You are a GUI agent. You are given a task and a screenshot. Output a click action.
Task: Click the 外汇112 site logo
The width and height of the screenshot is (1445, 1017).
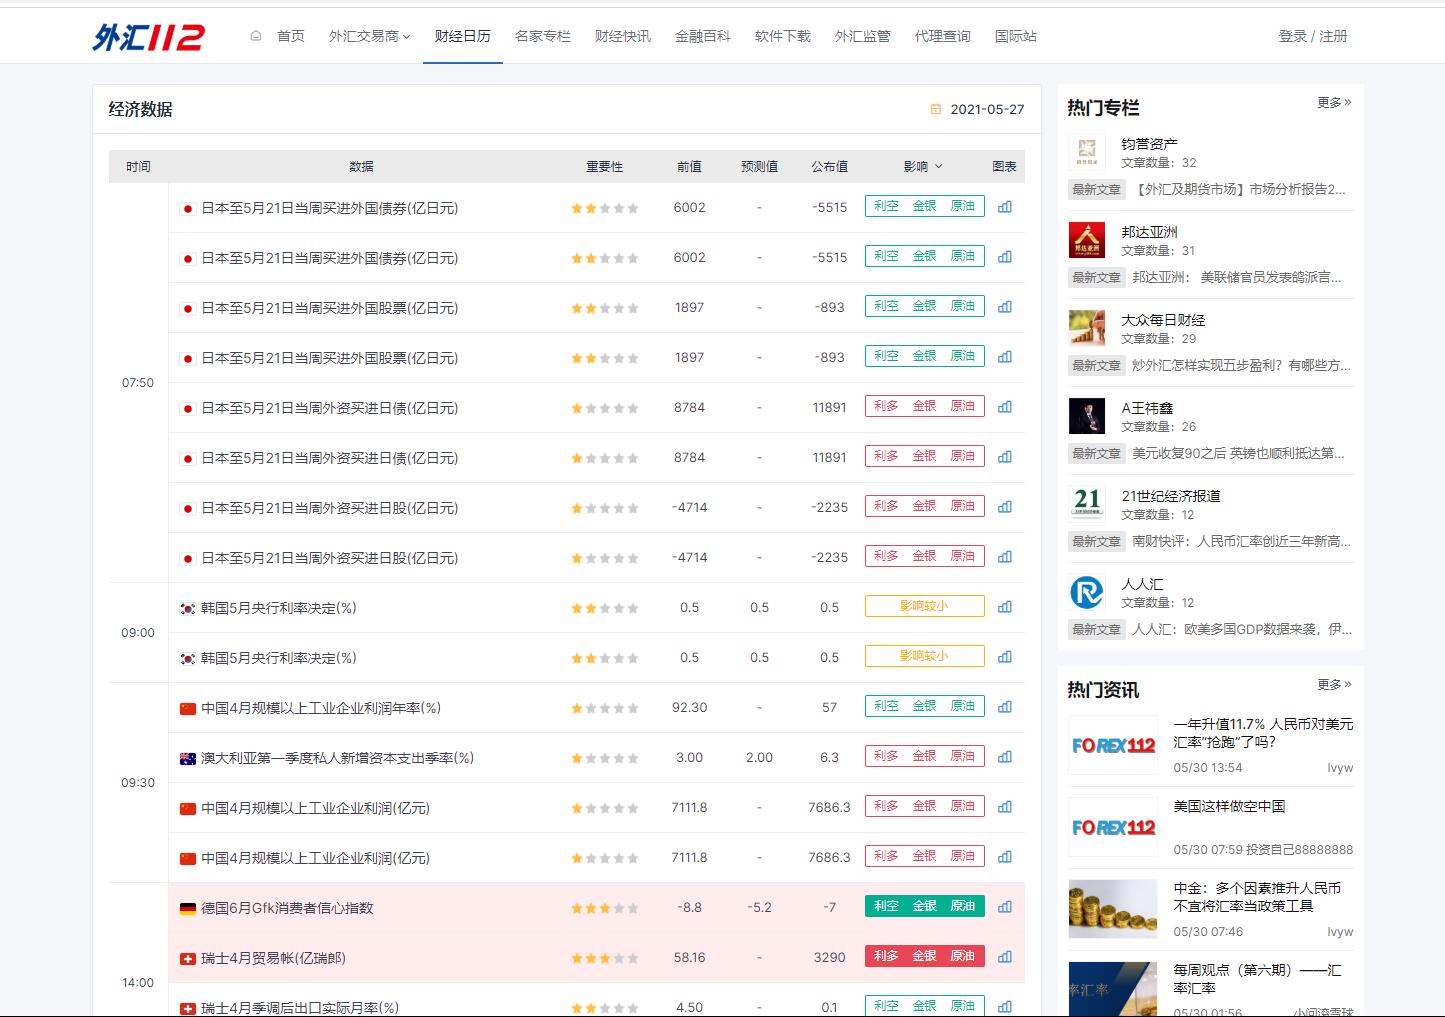tap(148, 37)
